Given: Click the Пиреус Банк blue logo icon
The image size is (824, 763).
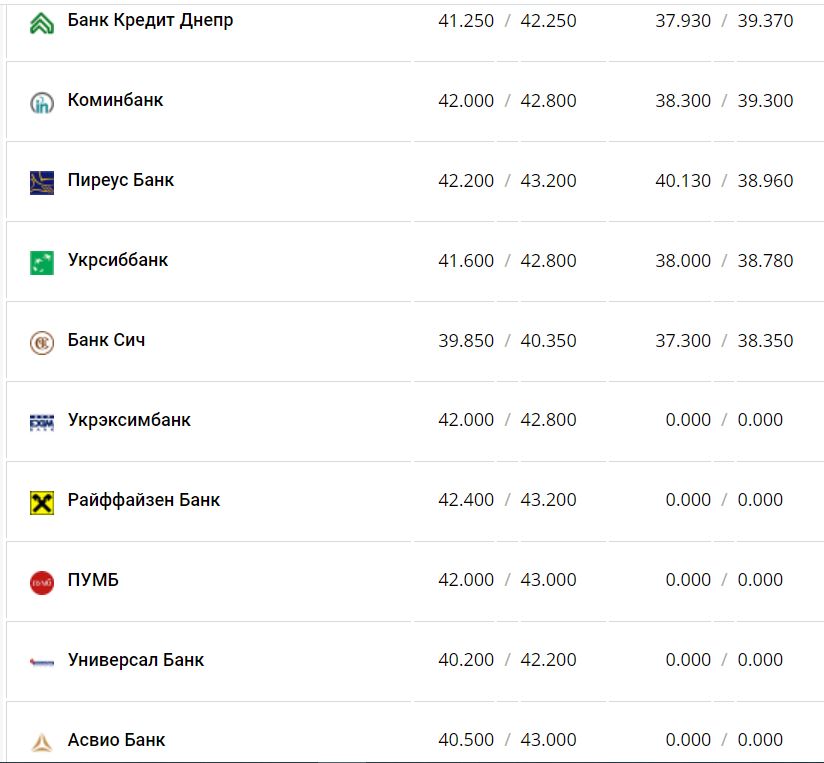Looking at the screenshot, I should [x=41, y=182].
